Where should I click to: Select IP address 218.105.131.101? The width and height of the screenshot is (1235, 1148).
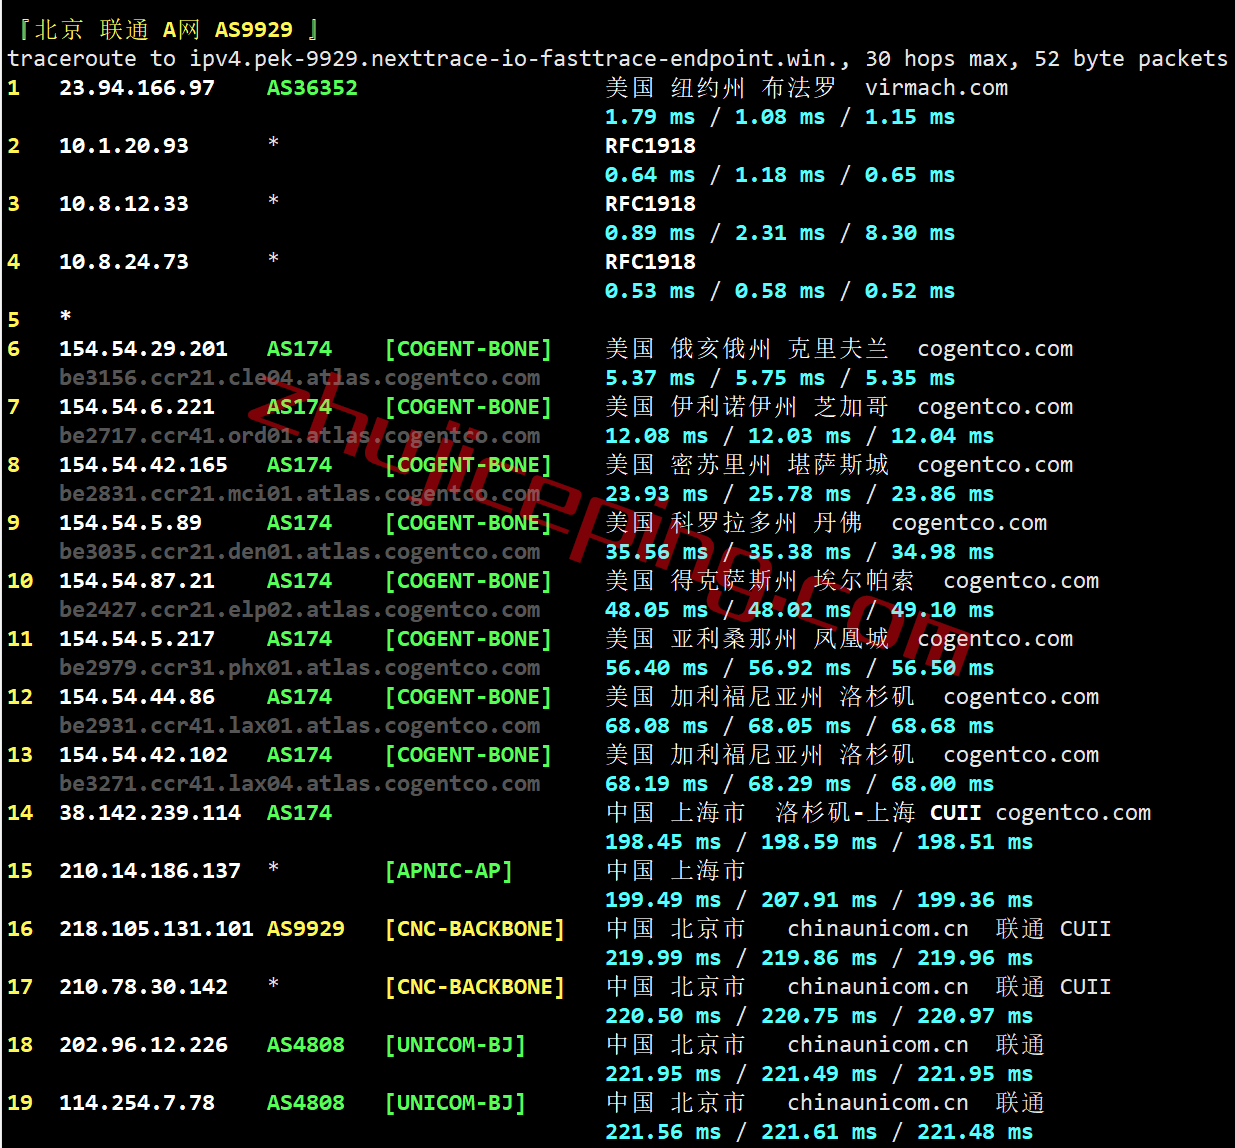[x=156, y=929]
